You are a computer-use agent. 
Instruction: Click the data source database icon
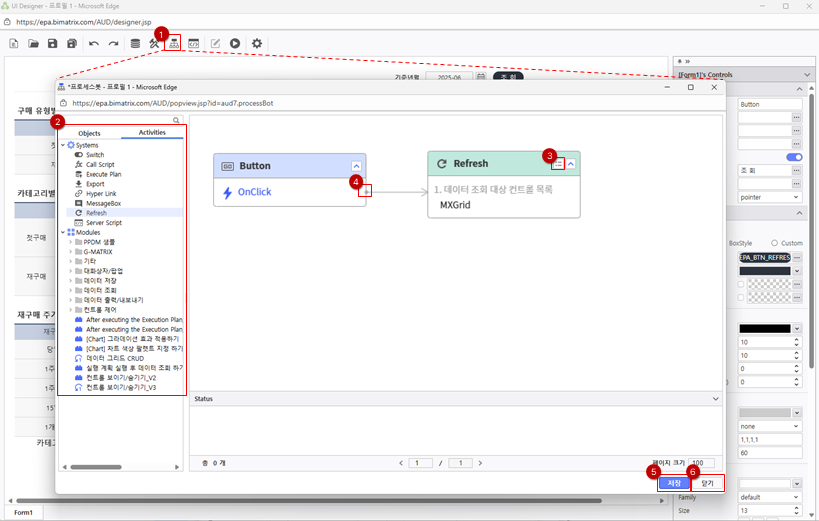coord(135,43)
